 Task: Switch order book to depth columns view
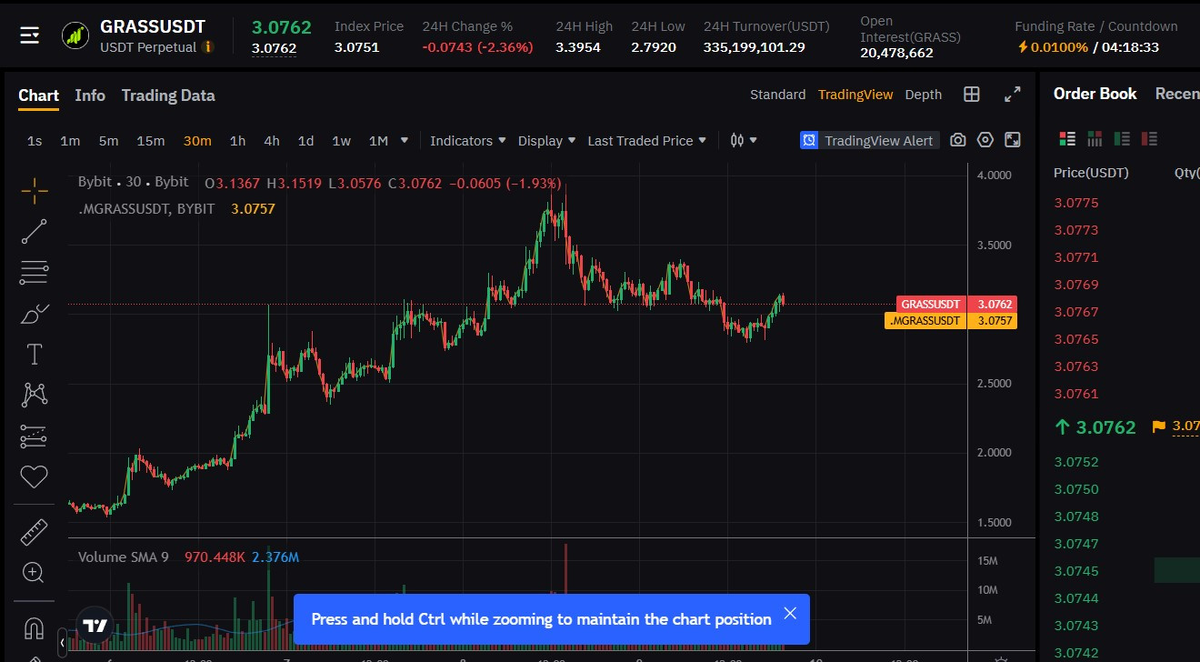click(1095, 139)
